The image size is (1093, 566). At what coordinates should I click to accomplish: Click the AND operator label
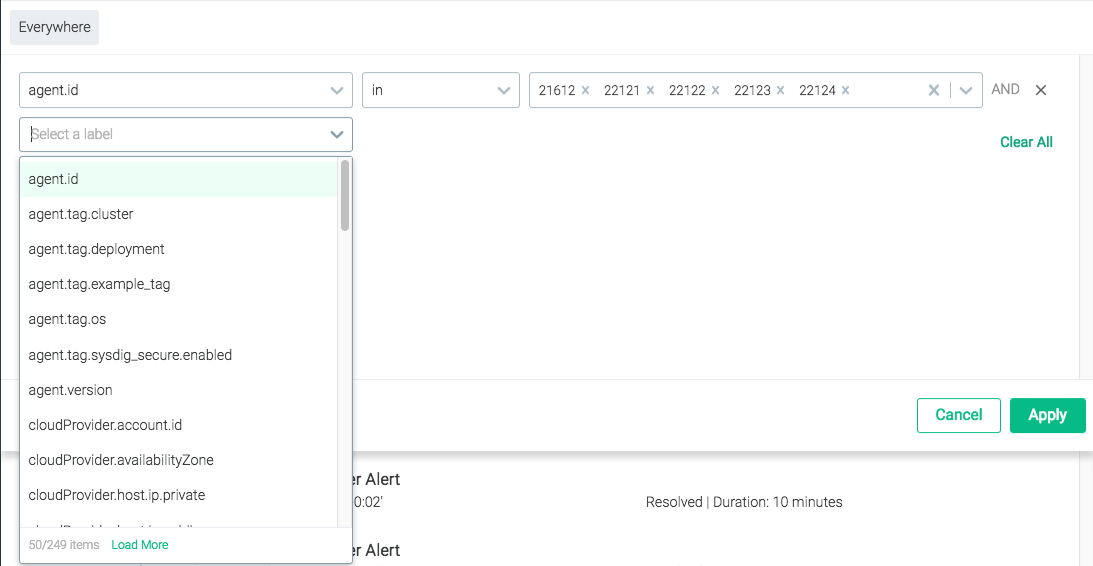click(1005, 89)
